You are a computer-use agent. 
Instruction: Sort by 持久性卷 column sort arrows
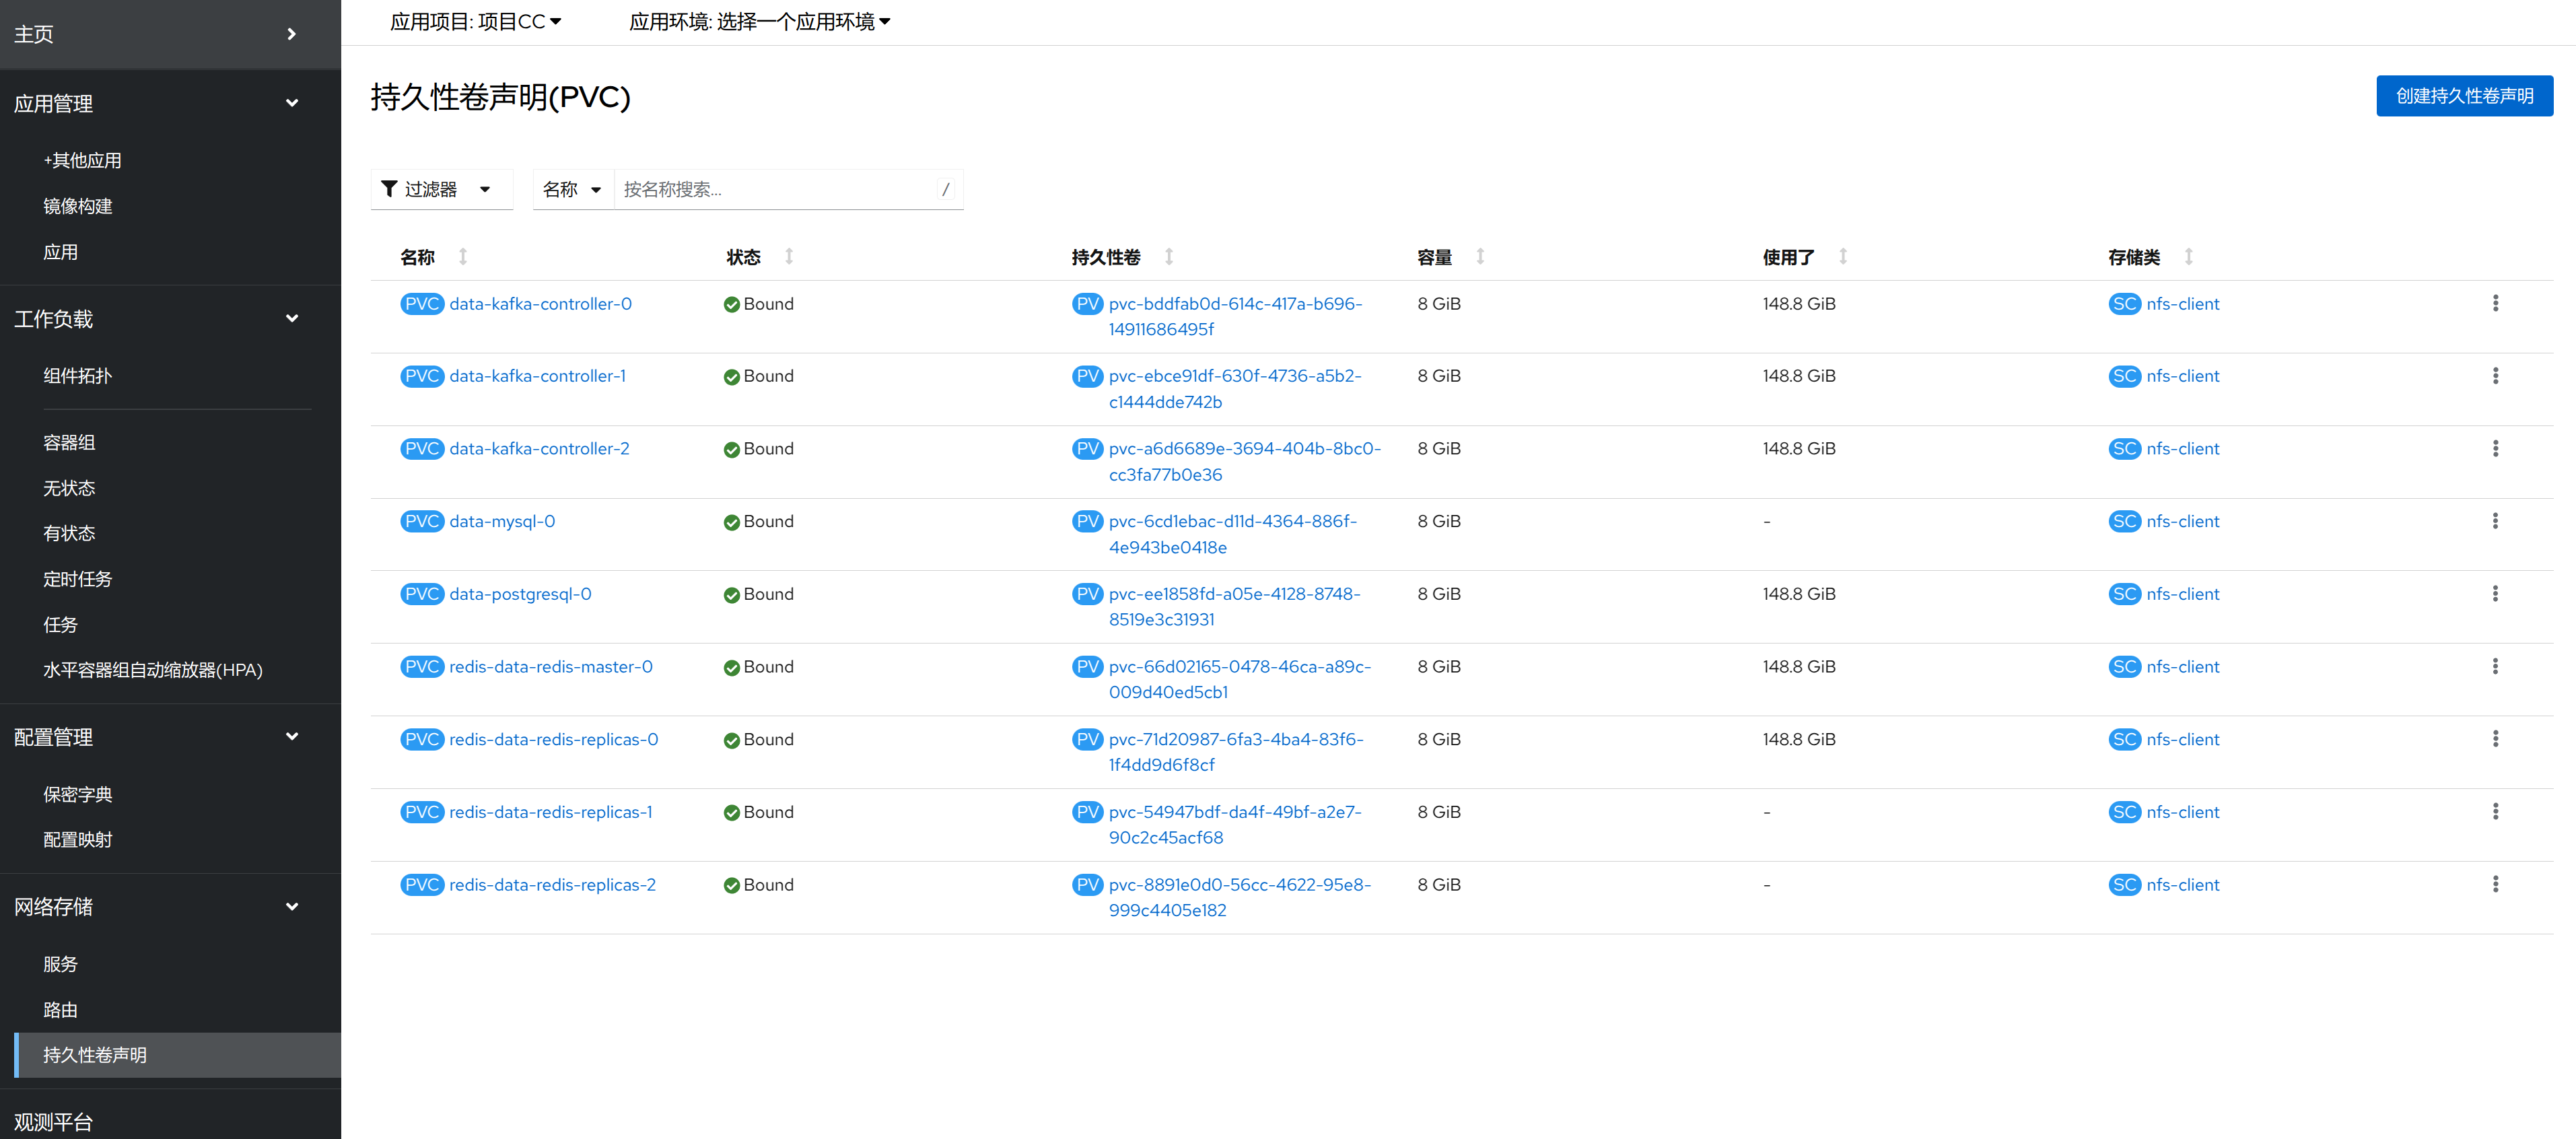(1168, 257)
